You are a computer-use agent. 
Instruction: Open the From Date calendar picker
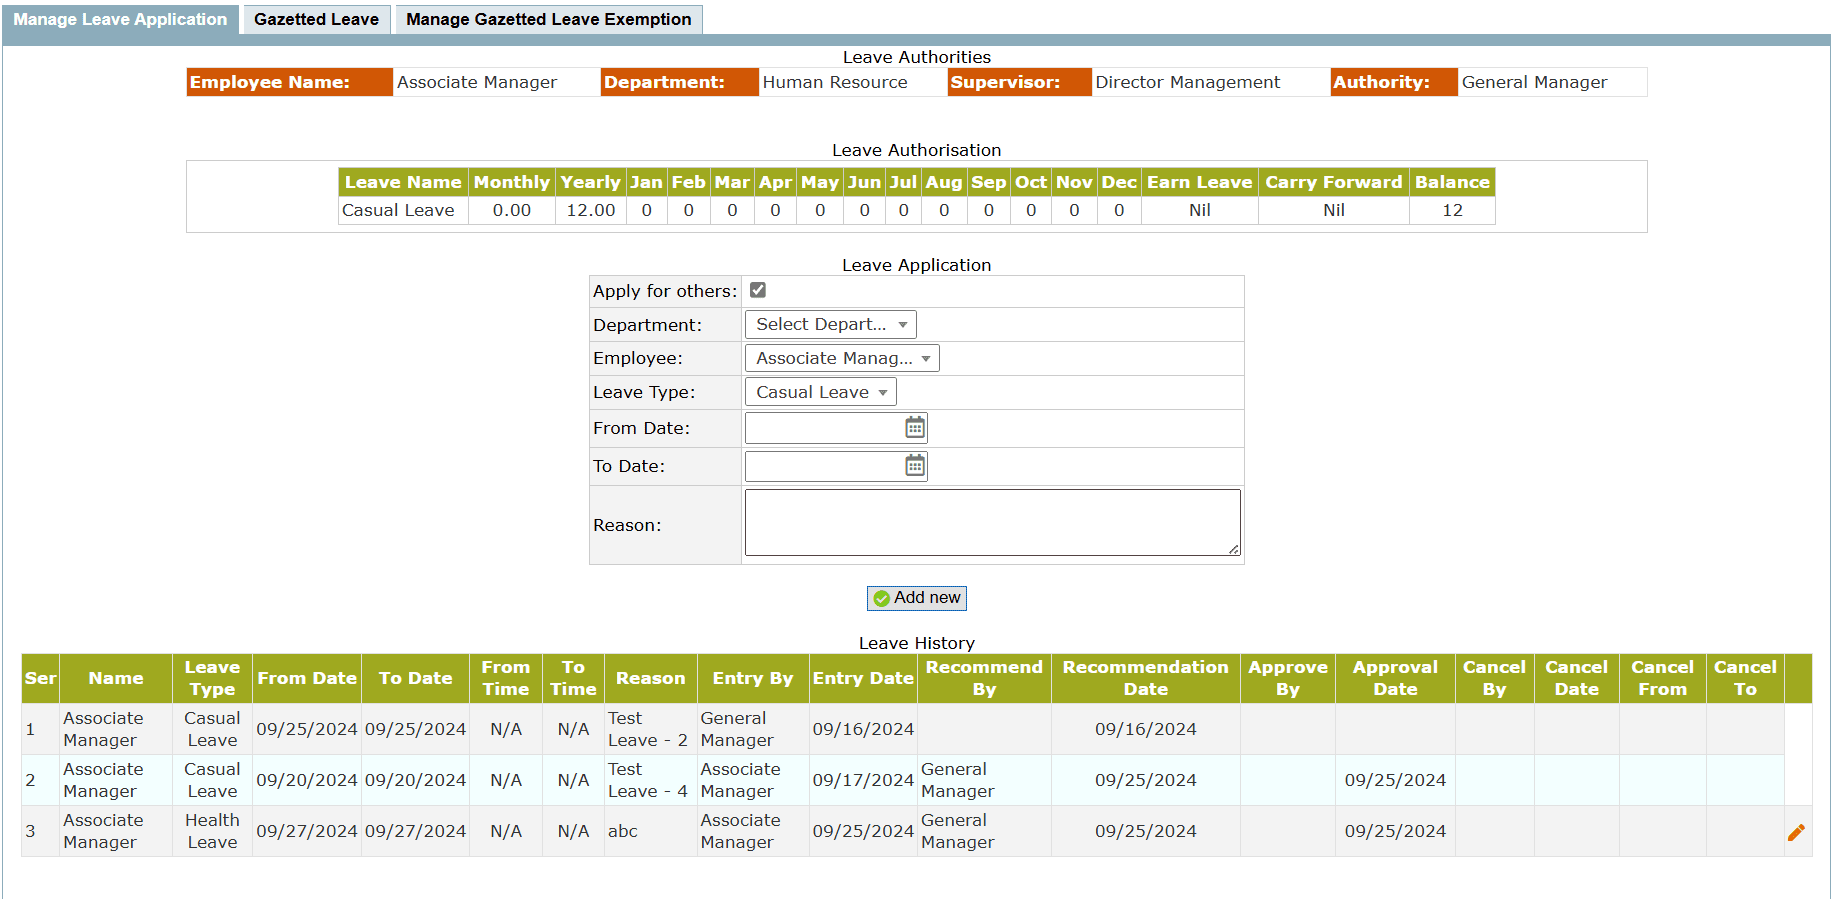(914, 428)
